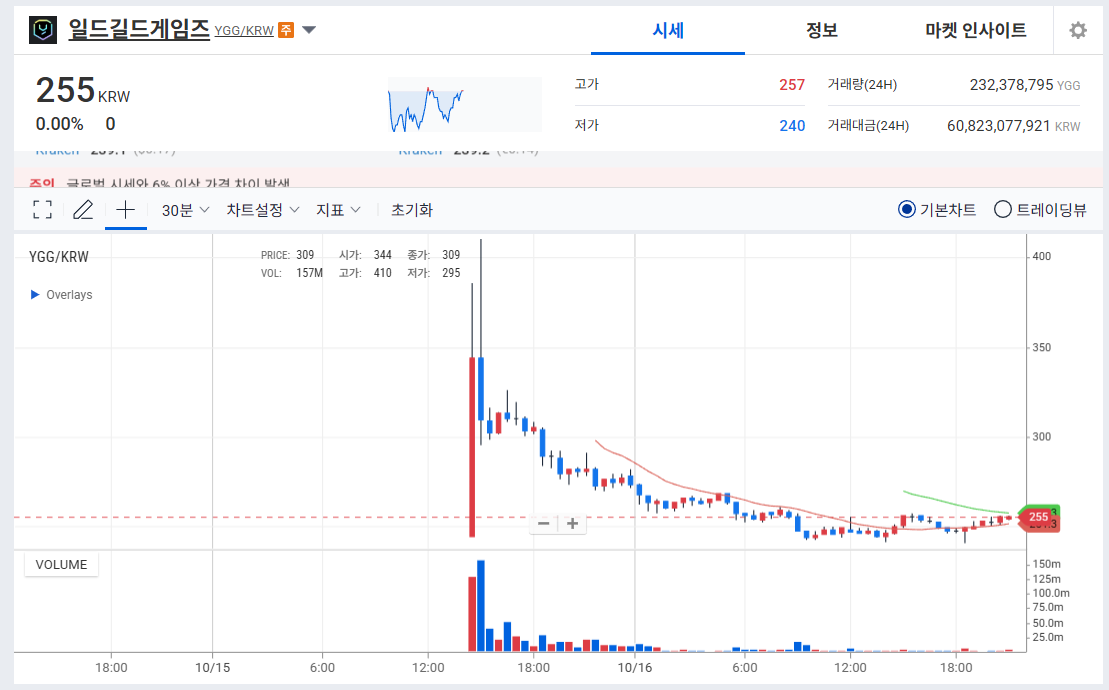Open the market pair selector arrow
Screen dimensions: 1109x690
(x=309, y=30)
